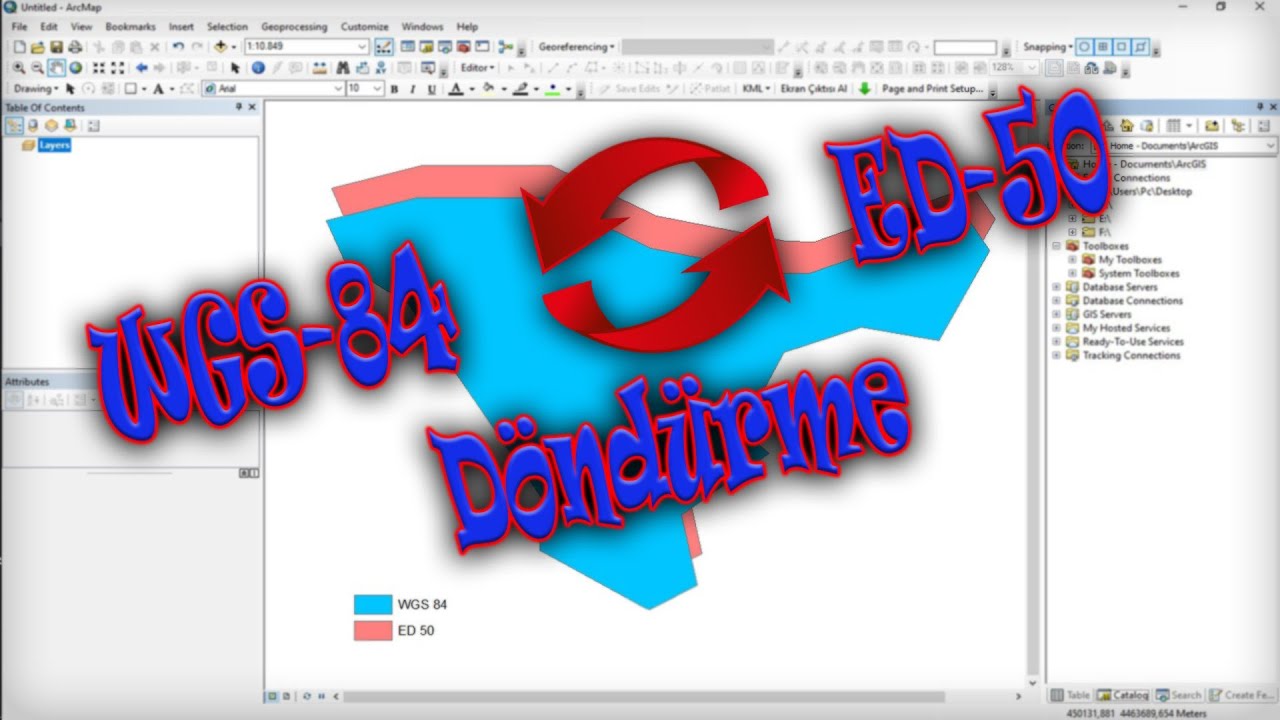Save the map document
Image resolution: width=1280 pixels, height=720 pixels.
pos(56,47)
